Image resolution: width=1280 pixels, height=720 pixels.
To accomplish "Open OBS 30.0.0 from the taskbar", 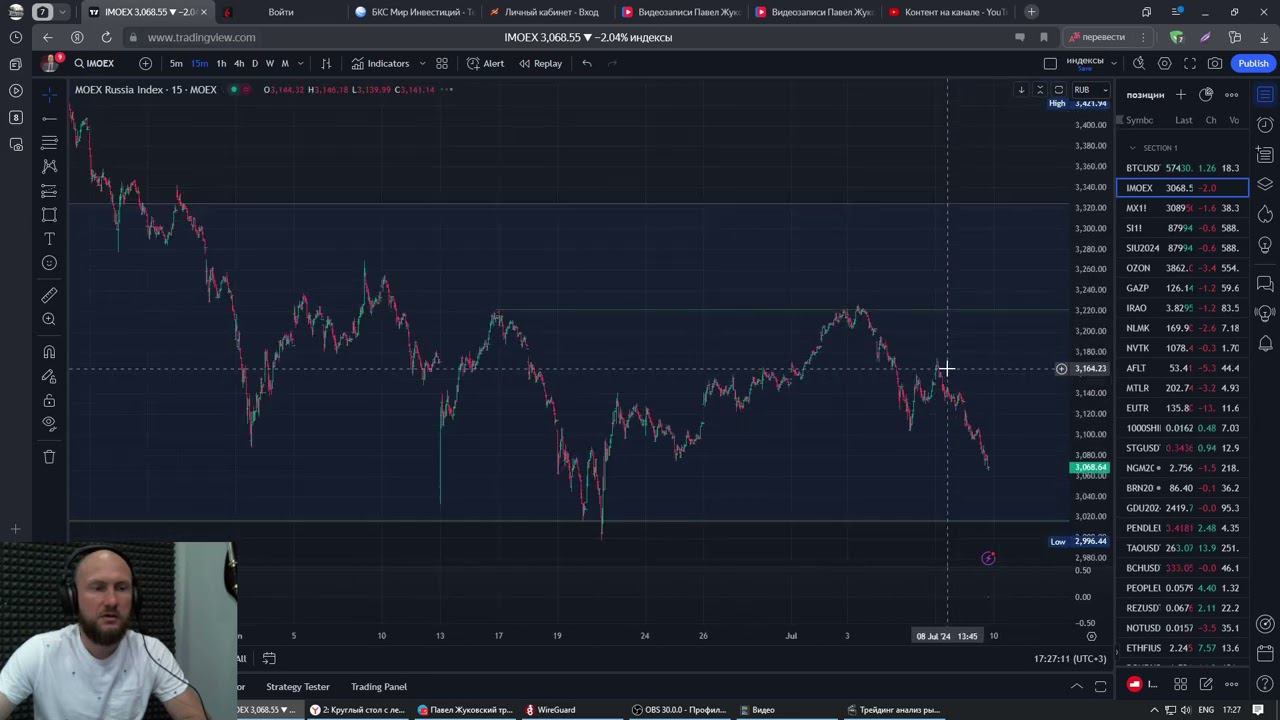I will tap(679, 710).
